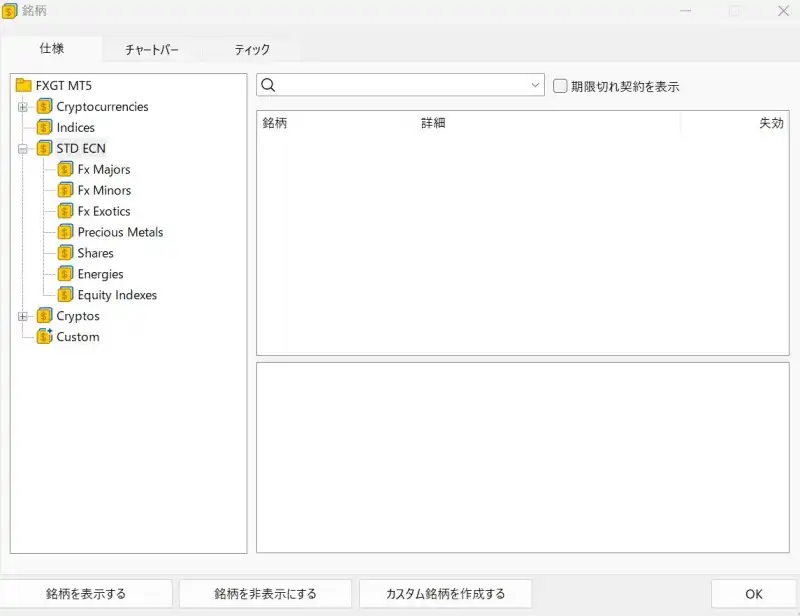Image resolution: width=800 pixels, height=616 pixels.
Task: Sort by the 銘柄 column header
Action: 274,123
